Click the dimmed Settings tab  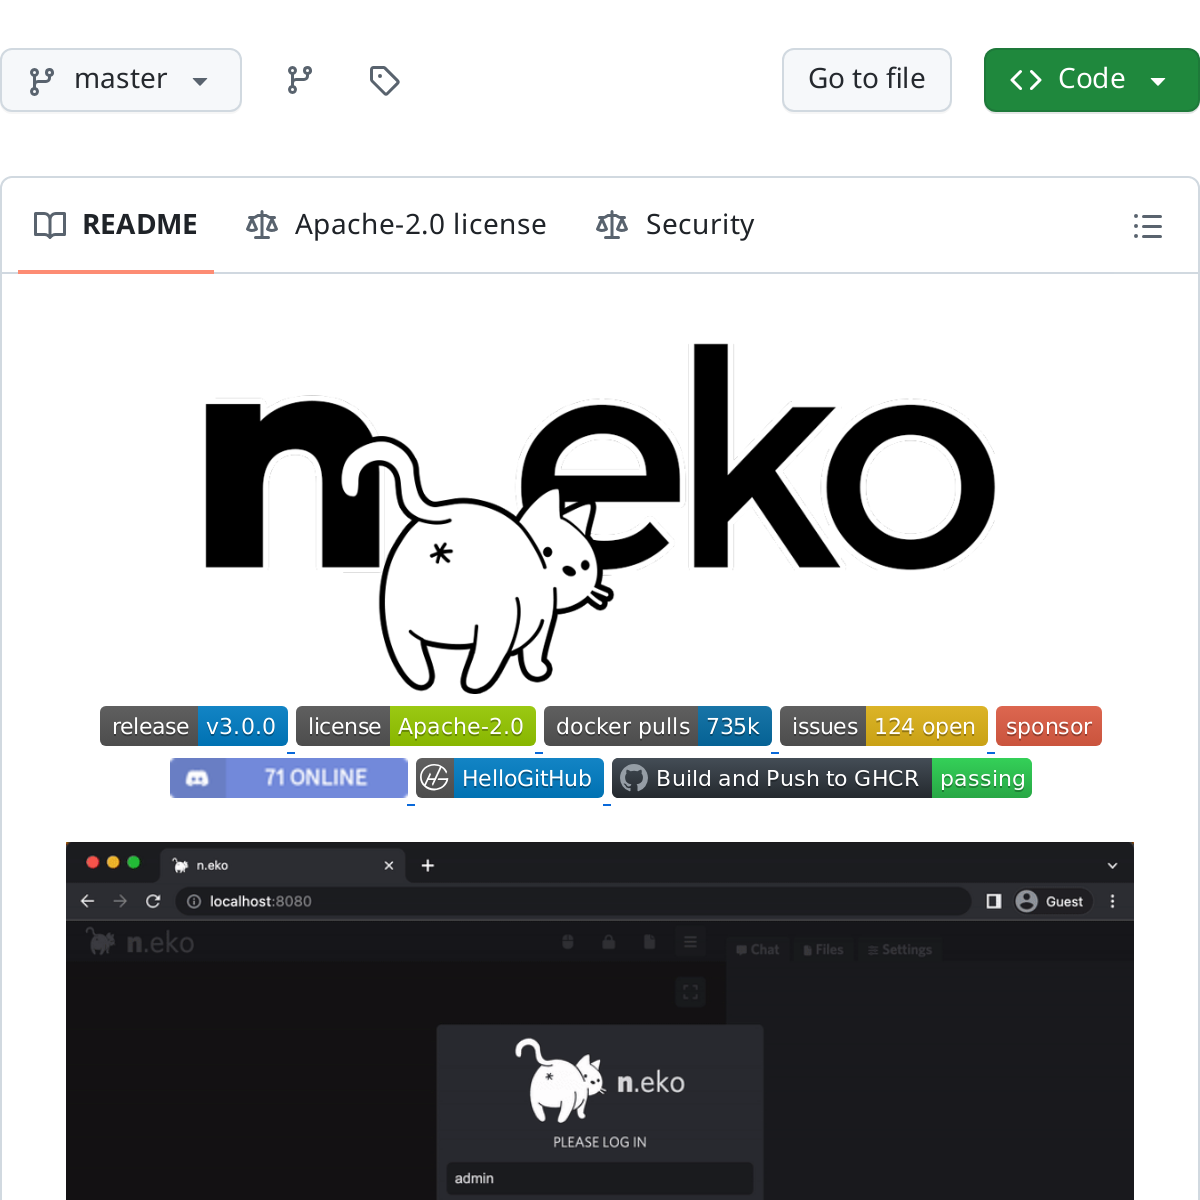point(900,949)
